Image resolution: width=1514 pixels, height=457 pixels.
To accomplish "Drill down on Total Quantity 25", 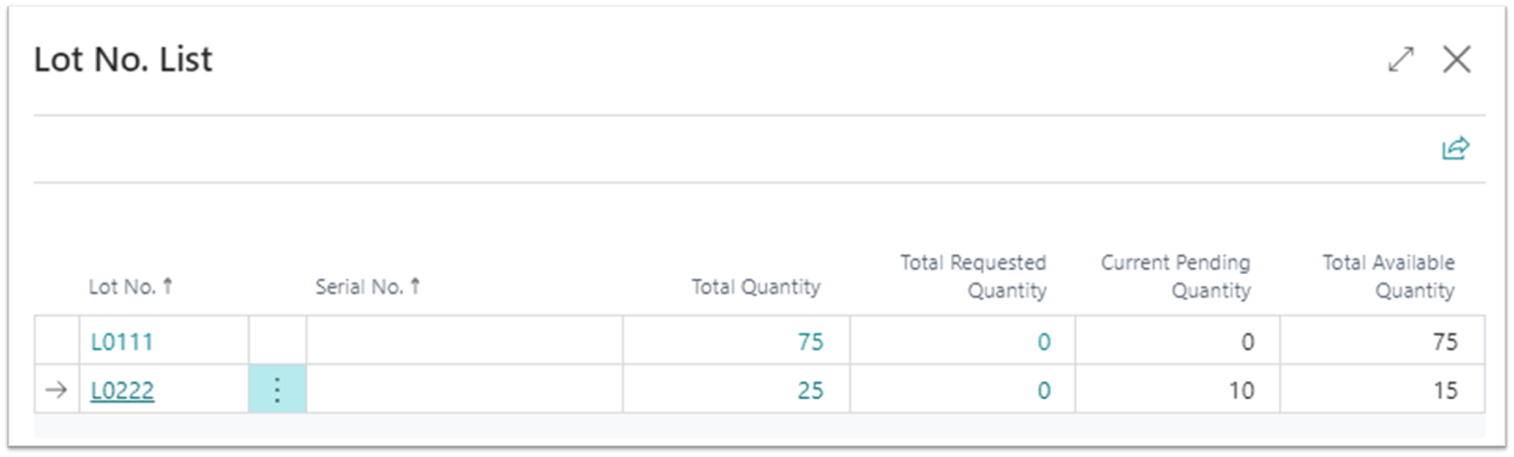I will (810, 390).
